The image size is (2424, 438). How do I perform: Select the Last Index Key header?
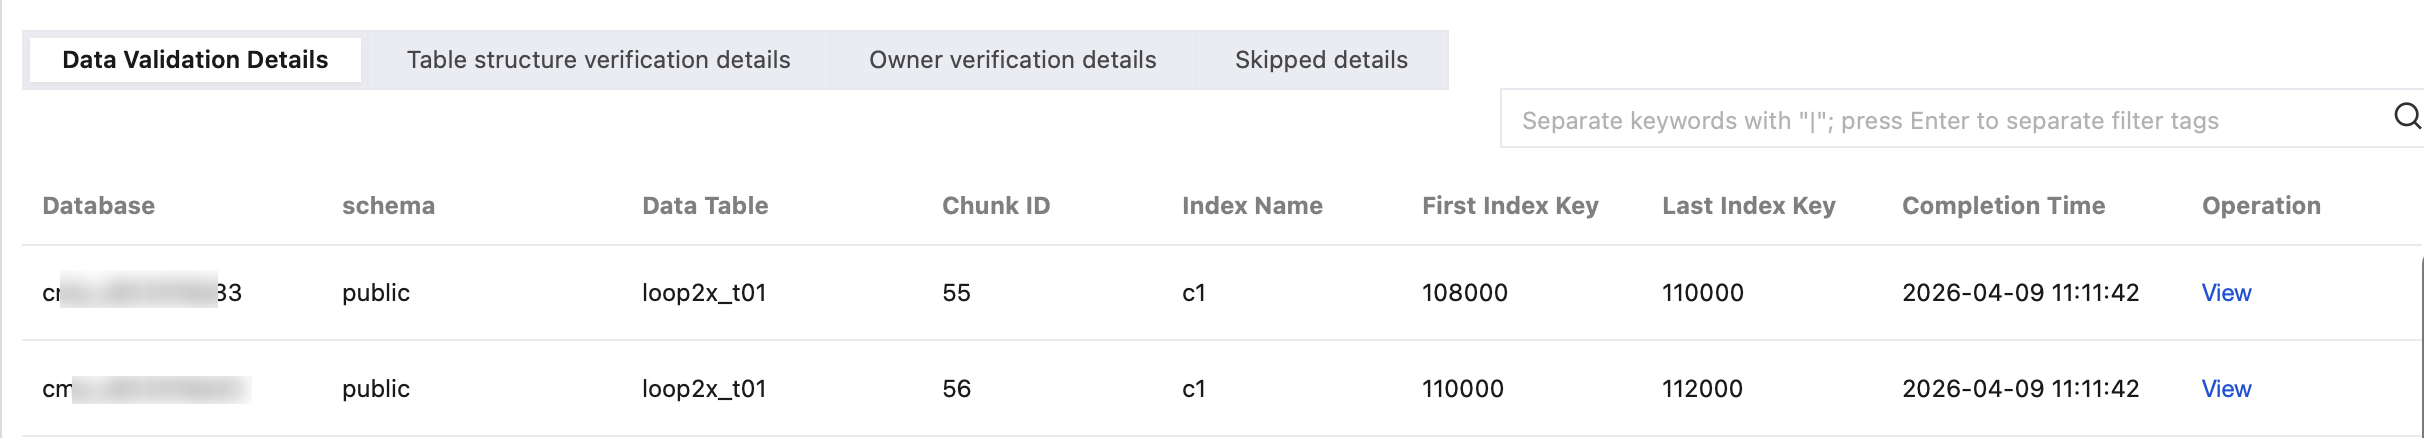[x=1749, y=206]
